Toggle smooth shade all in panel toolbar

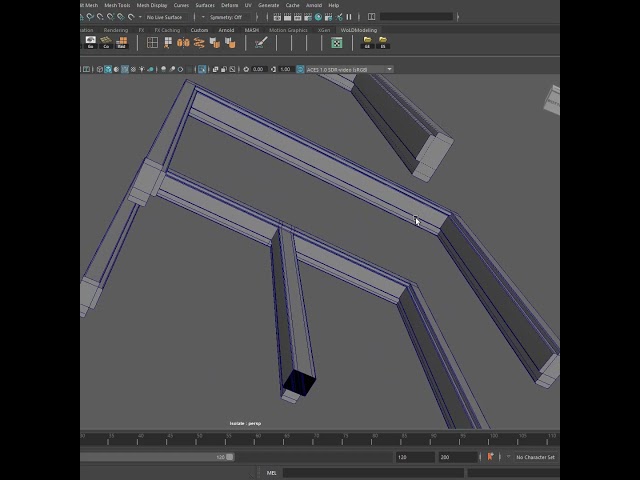coord(108,69)
